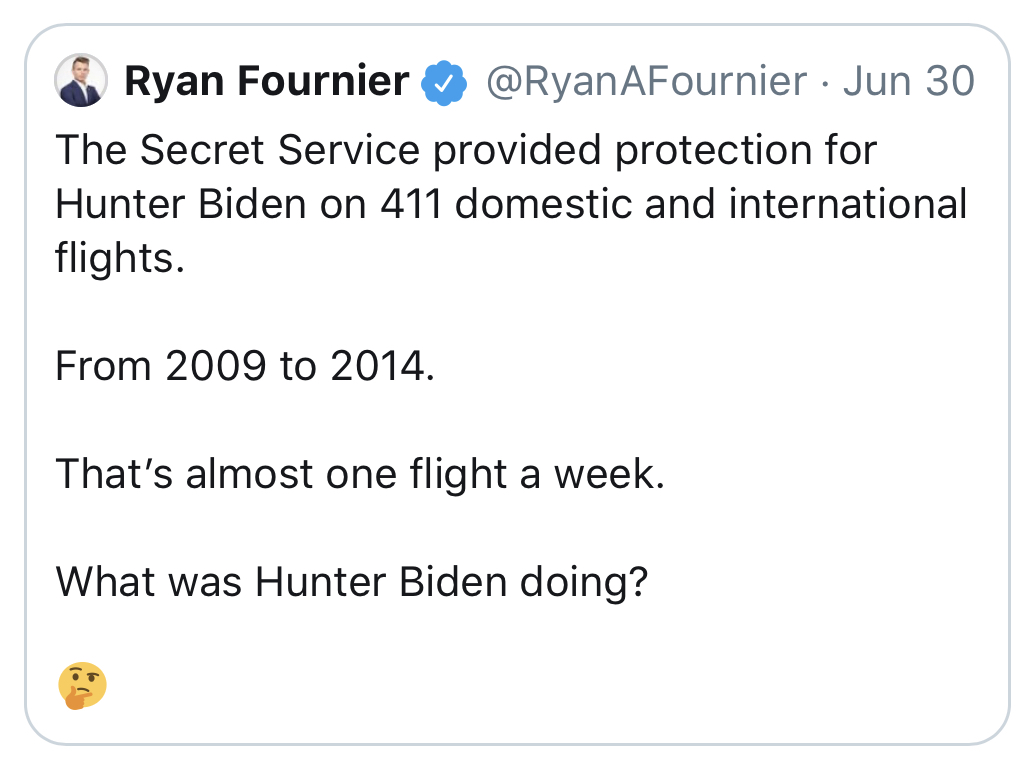Click the thinking face emoji
The image size is (1027, 765).
coord(83,685)
